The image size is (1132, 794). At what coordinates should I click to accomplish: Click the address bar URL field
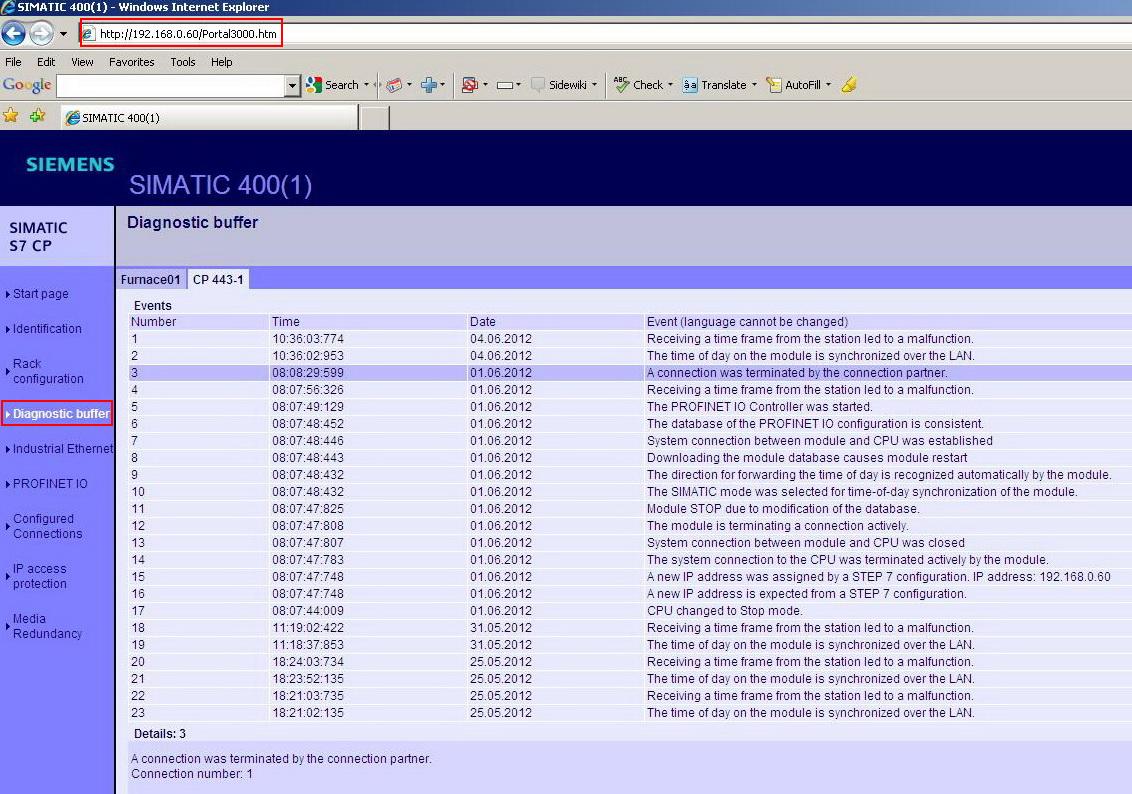188,34
